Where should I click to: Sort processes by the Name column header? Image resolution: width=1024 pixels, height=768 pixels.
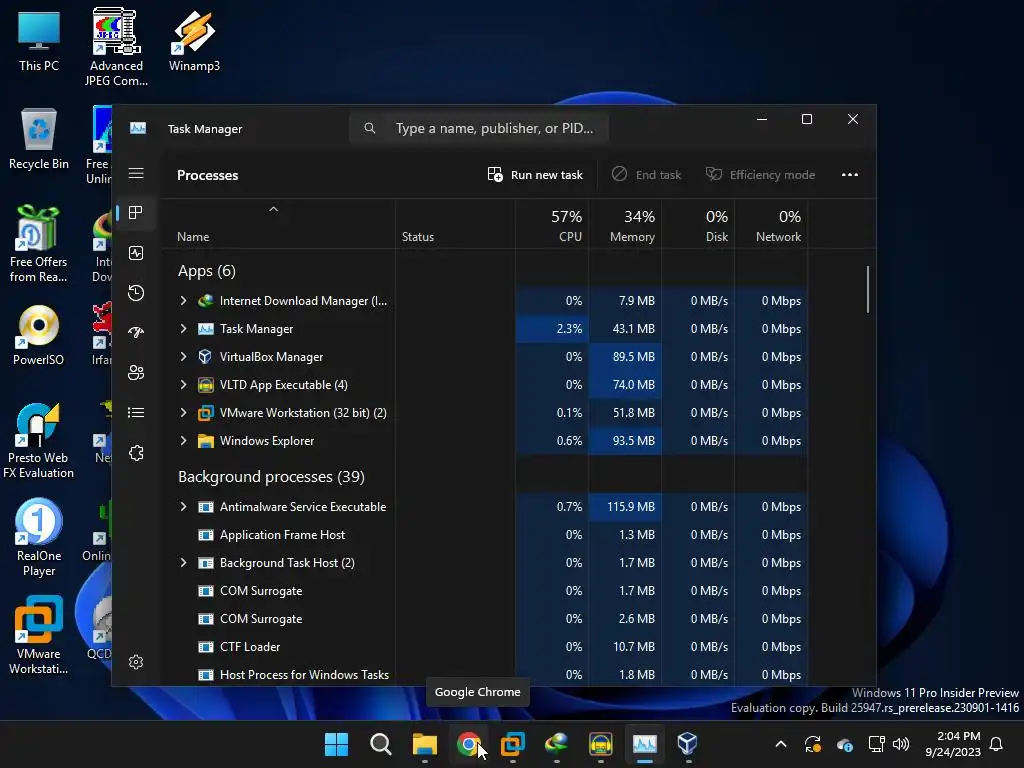pyautogui.click(x=279, y=225)
